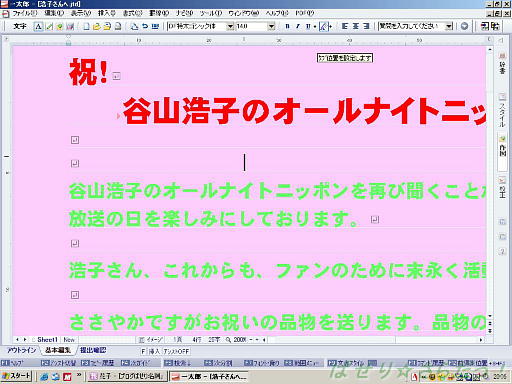512x384 pixels.
Task: Click the New document icon
Action: (x=86, y=26)
